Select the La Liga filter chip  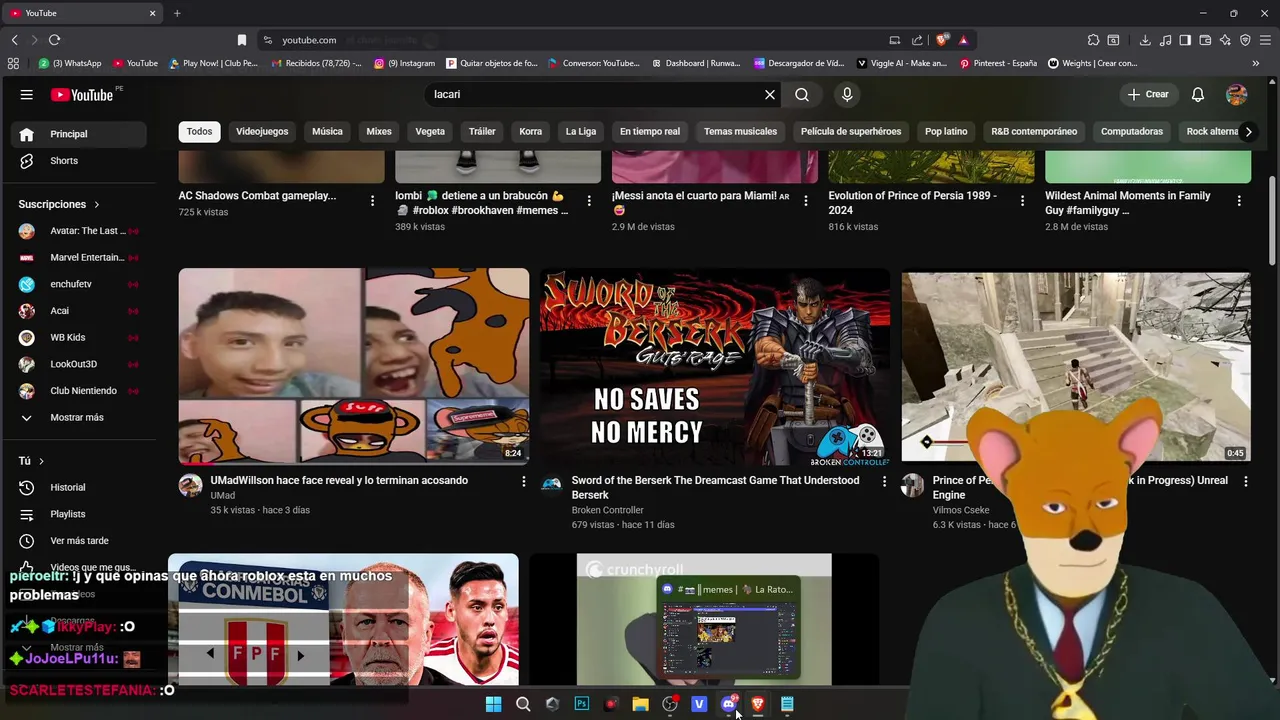pyautogui.click(x=580, y=131)
